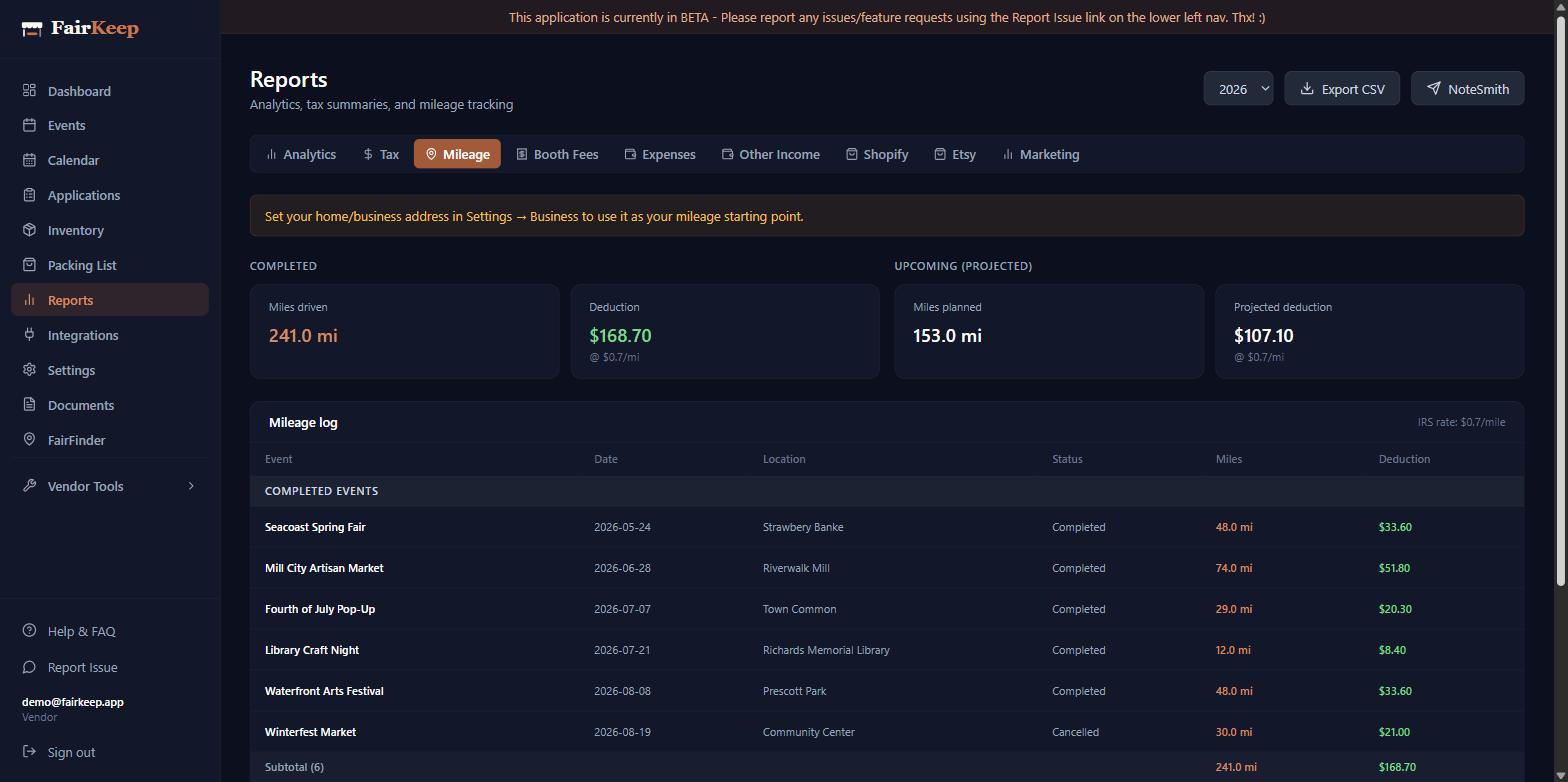Open the 2026 year dropdown
The height and width of the screenshot is (782, 1568).
click(x=1238, y=88)
